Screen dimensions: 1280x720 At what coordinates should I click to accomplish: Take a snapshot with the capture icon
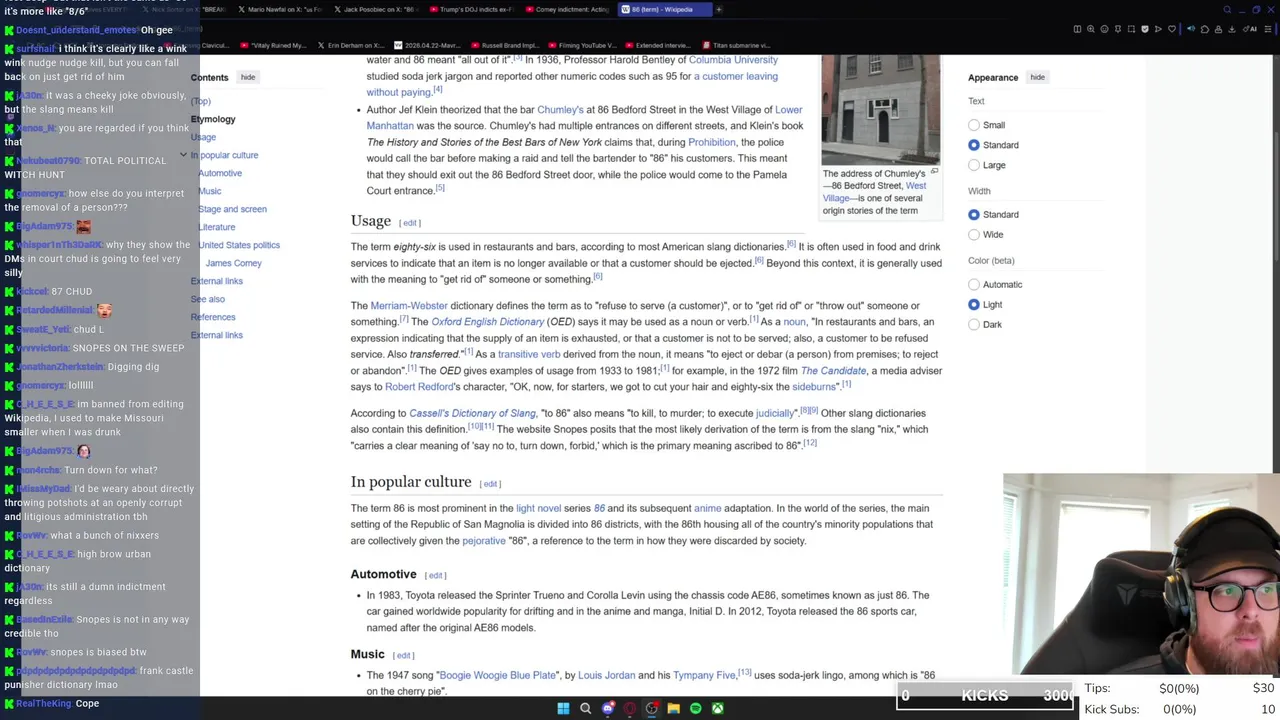pyautogui.click(x=1131, y=29)
